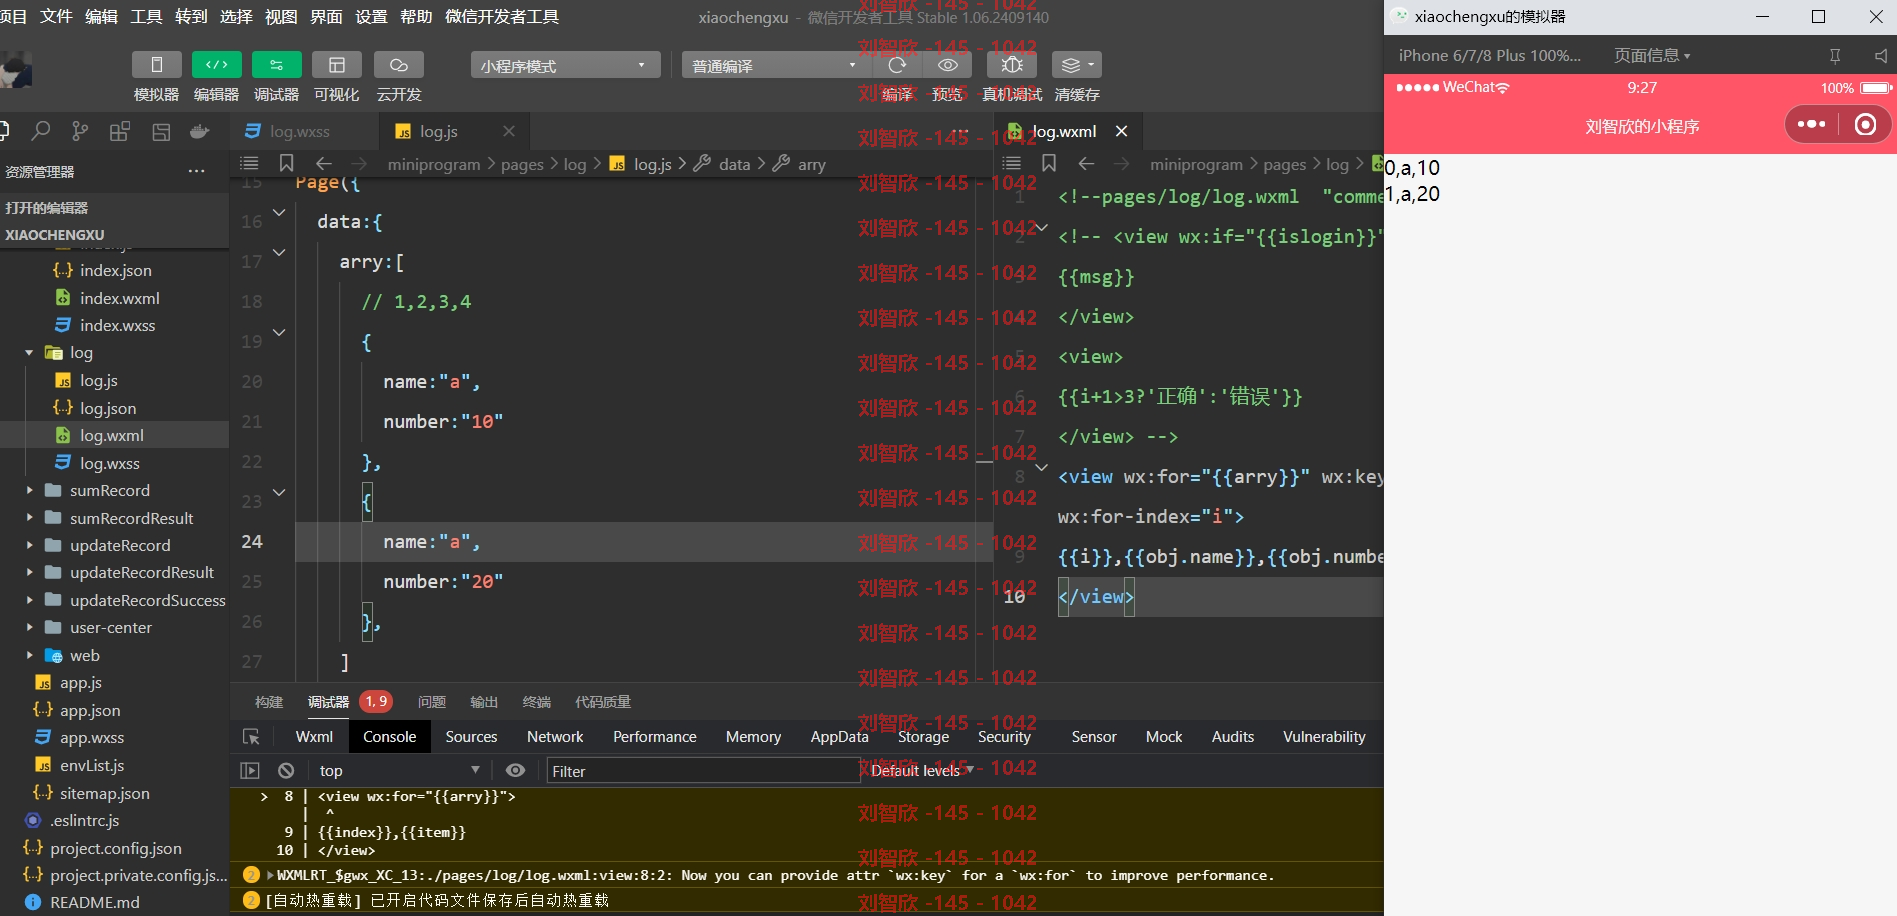Open the layout panel sidebar icon
This screenshot has width=1897, height=916.
click(161, 131)
